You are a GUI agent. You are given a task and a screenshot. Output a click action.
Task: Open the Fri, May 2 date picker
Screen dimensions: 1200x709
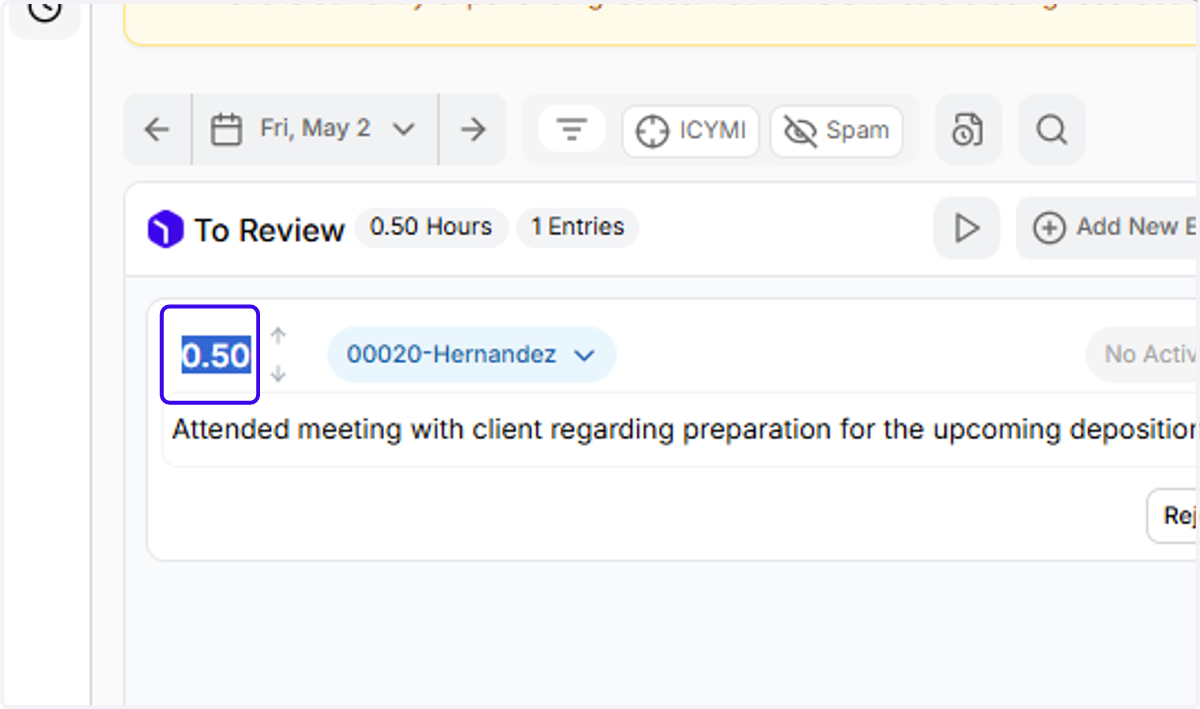pyautogui.click(x=315, y=129)
